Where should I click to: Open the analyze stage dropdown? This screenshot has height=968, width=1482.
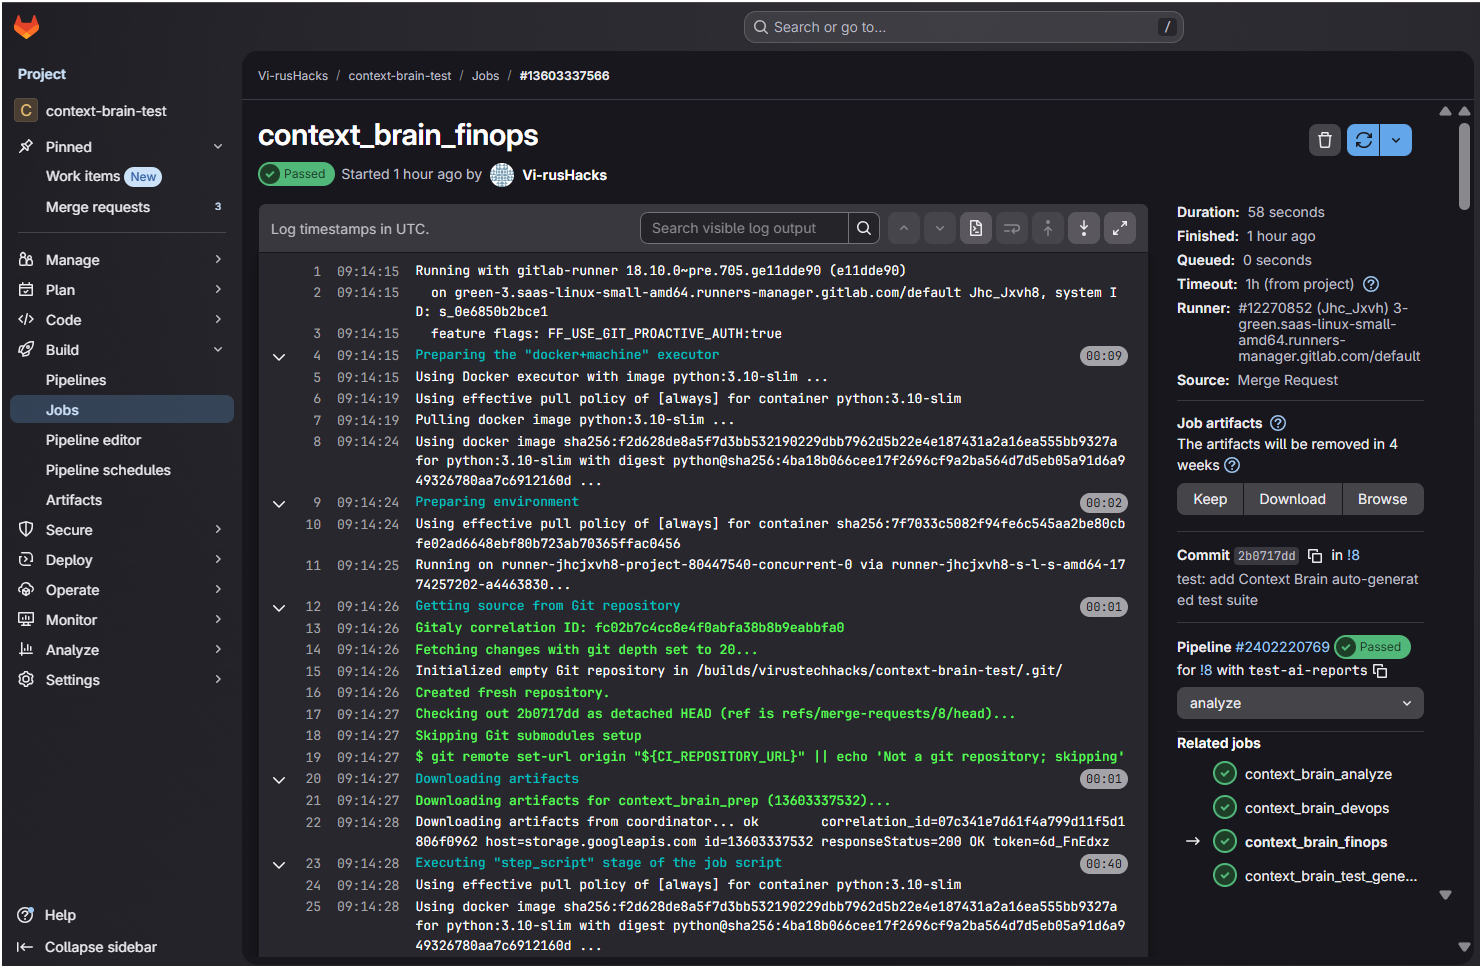point(1300,703)
